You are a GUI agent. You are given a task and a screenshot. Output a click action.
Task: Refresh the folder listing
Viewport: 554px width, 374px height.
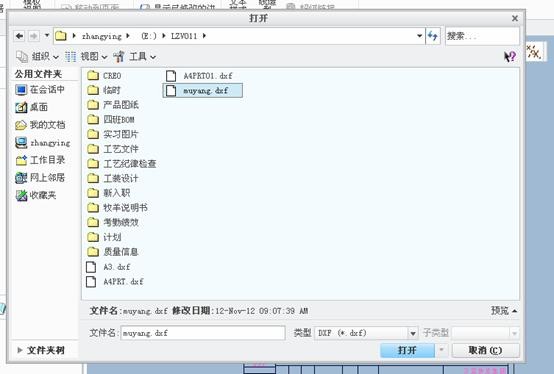tap(433, 36)
